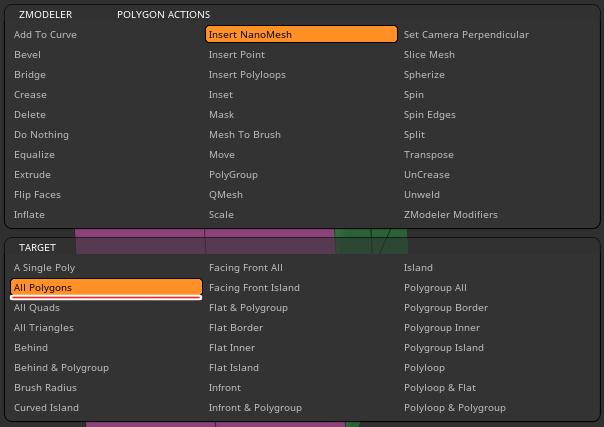Choose Facing Front Island target
Screen dimensions: 604x427
pos(254,288)
